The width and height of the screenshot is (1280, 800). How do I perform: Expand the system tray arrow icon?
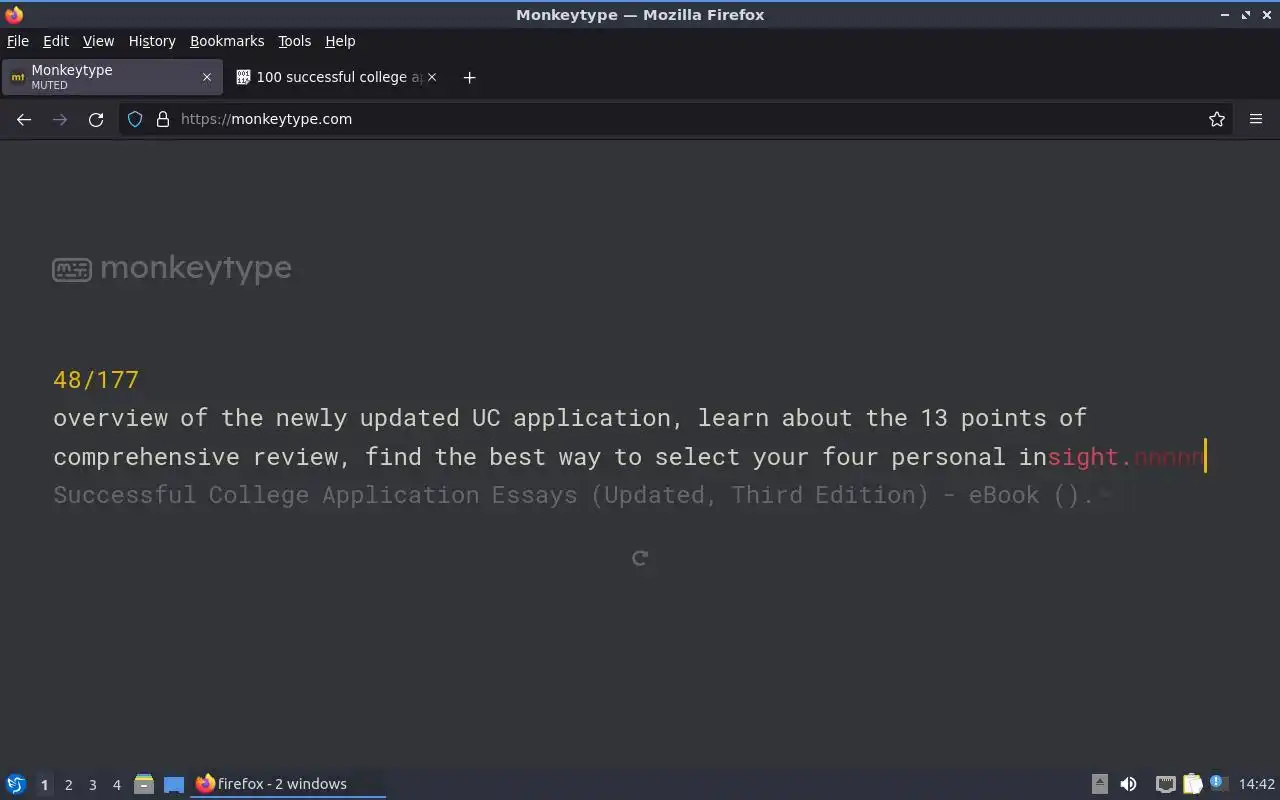pyautogui.click(x=1100, y=784)
